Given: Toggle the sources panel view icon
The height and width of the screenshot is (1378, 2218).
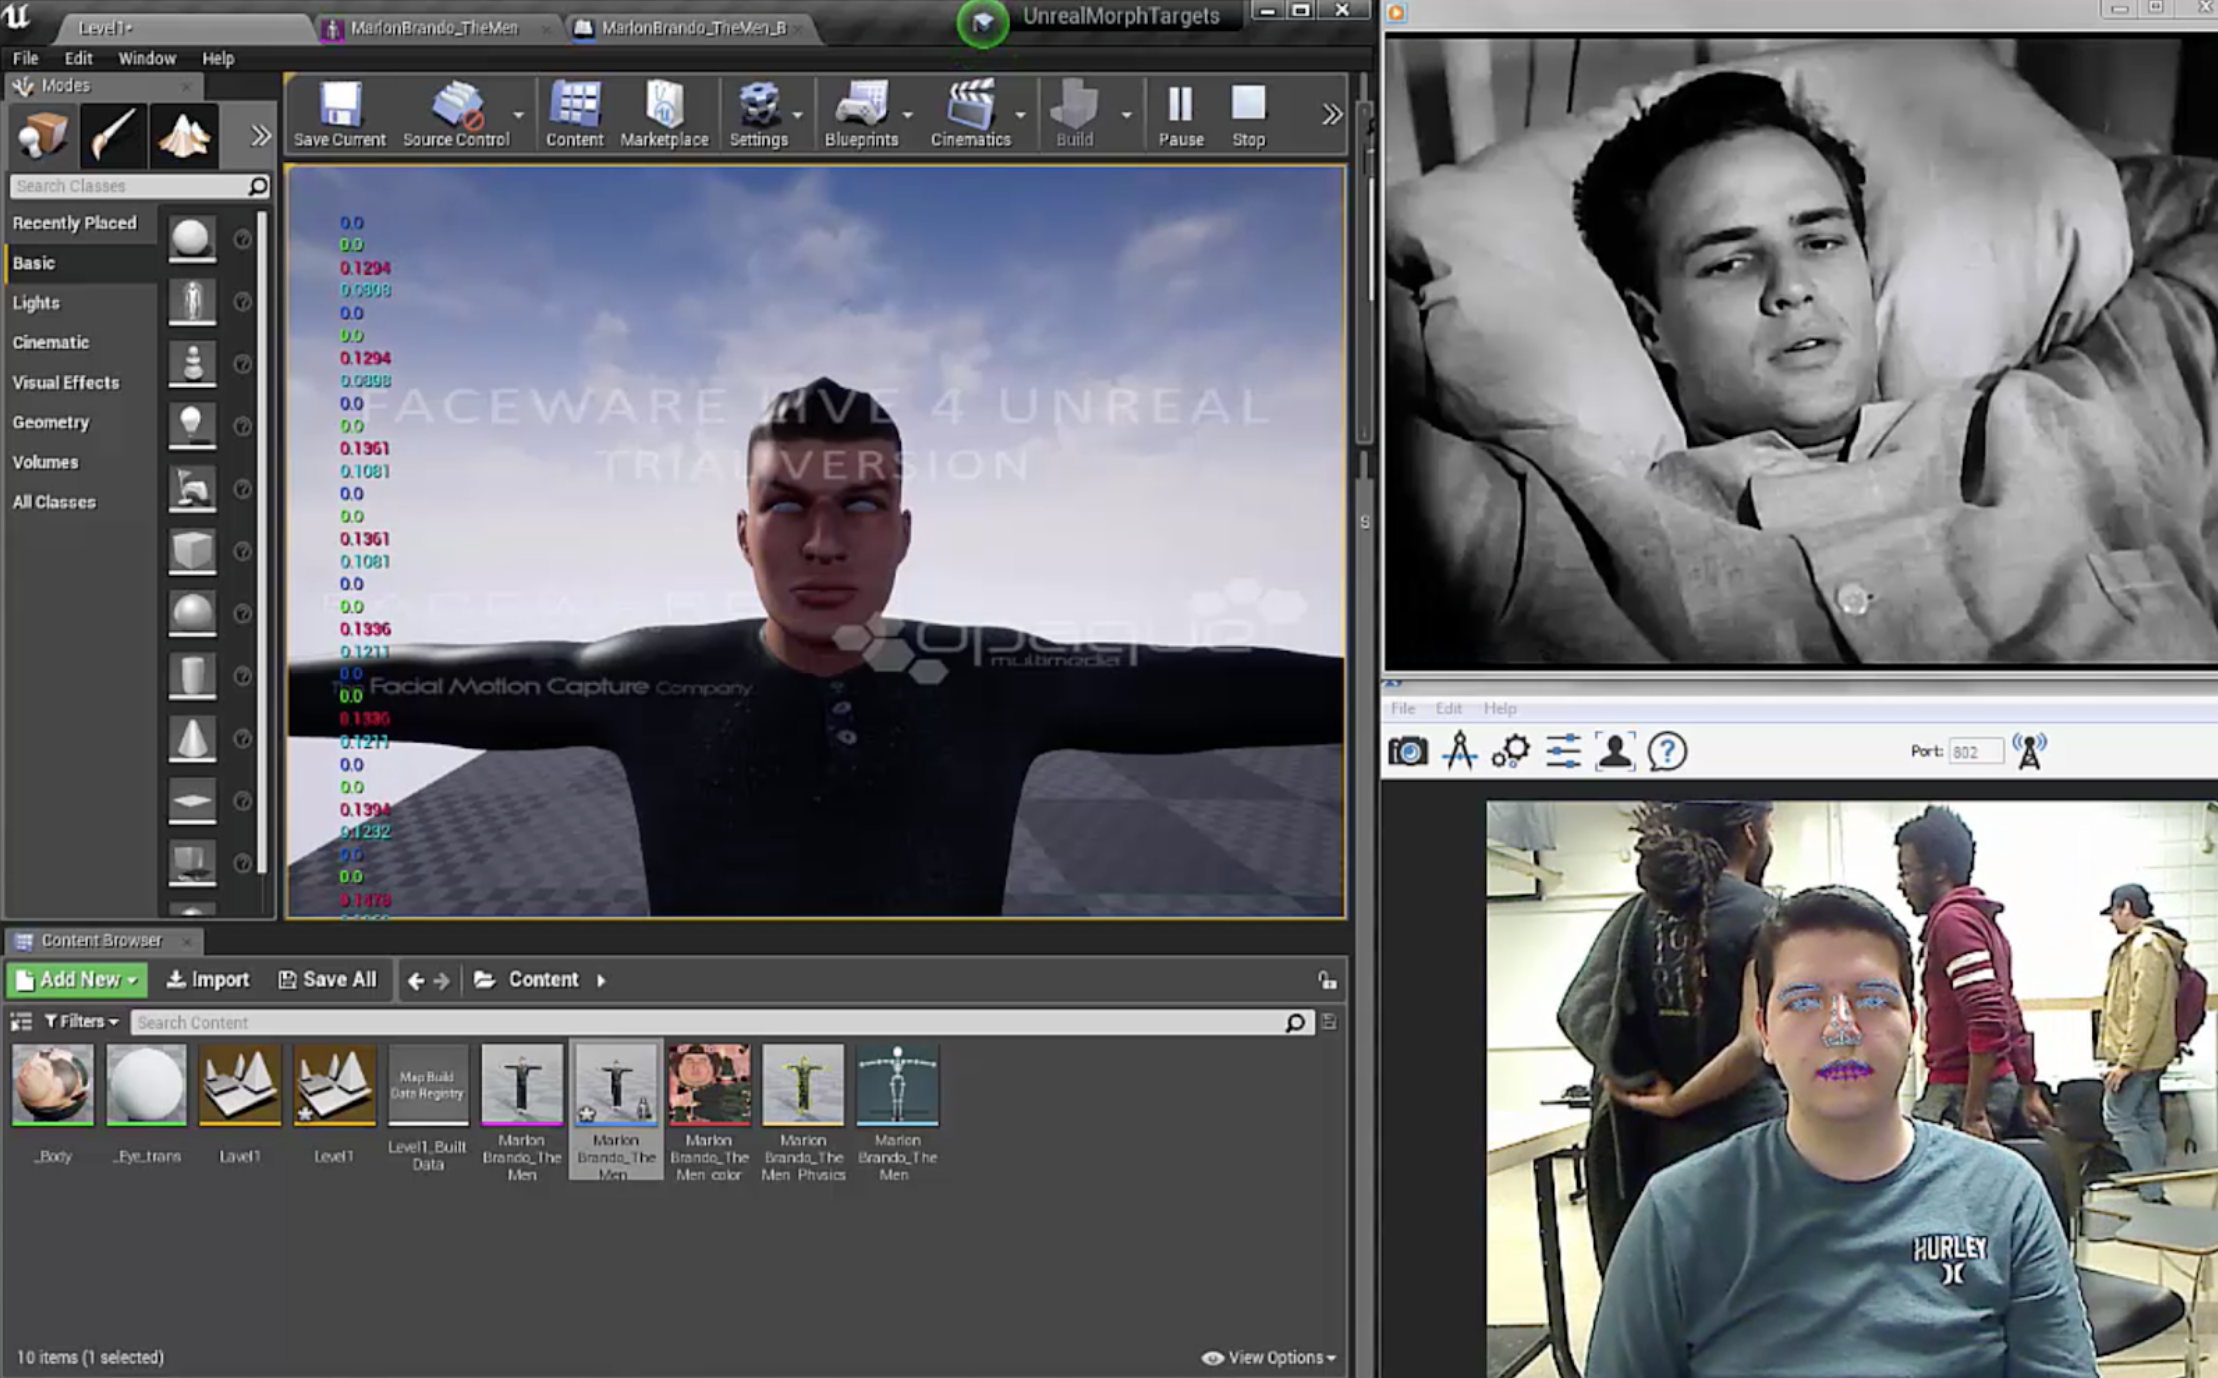Looking at the screenshot, I should [x=20, y=1022].
